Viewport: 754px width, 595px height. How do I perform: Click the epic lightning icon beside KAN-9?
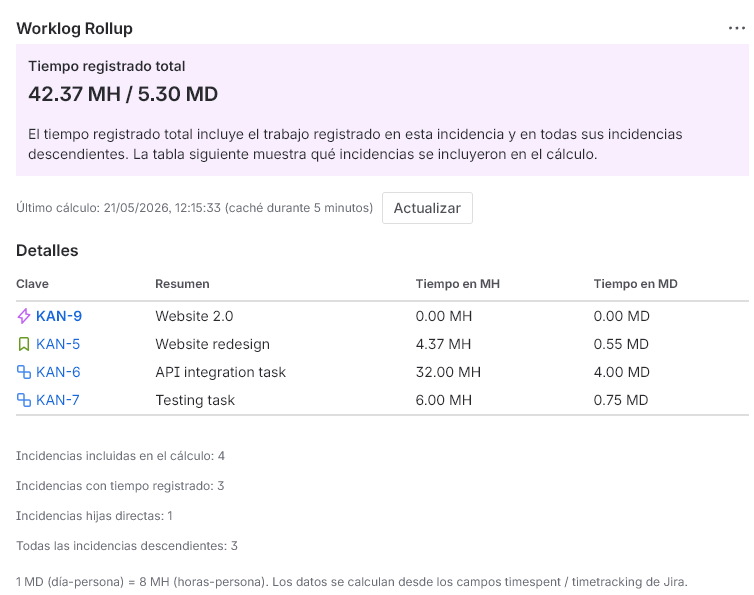click(x=24, y=316)
